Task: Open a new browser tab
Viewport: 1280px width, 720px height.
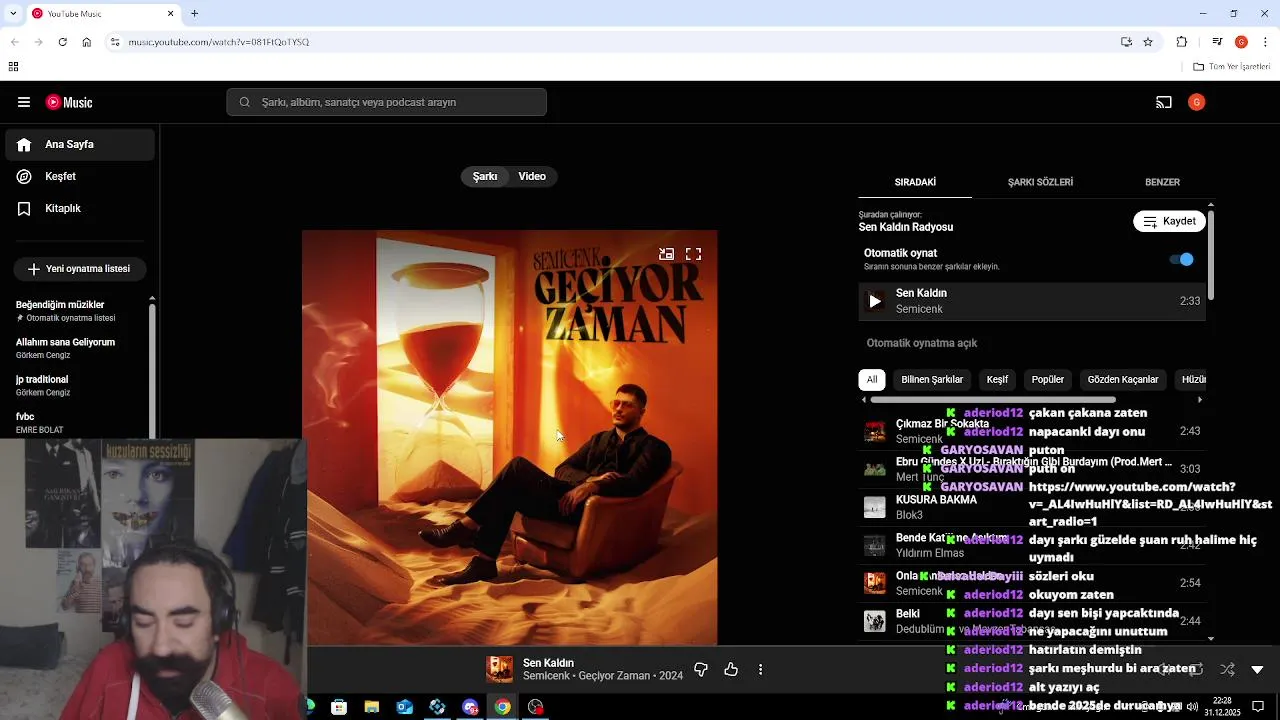Action: (x=194, y=14)
